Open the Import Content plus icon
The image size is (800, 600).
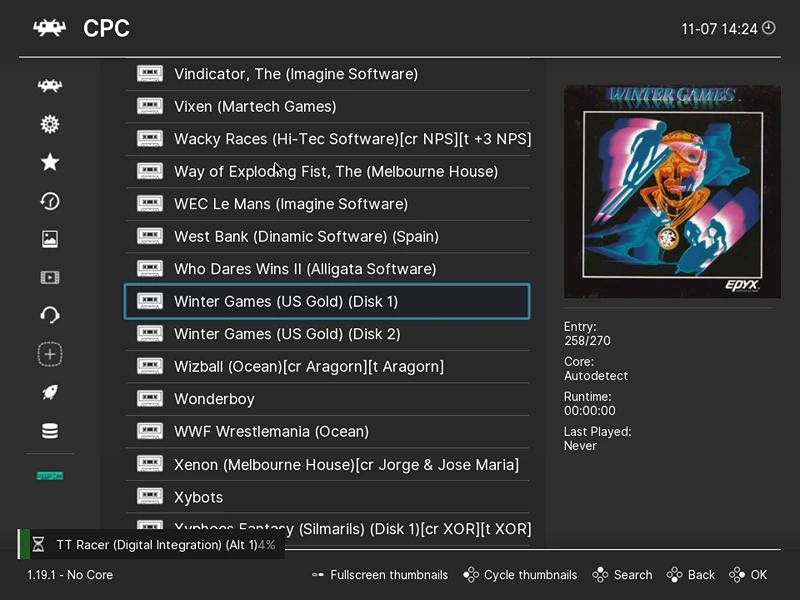coord(50,354)
